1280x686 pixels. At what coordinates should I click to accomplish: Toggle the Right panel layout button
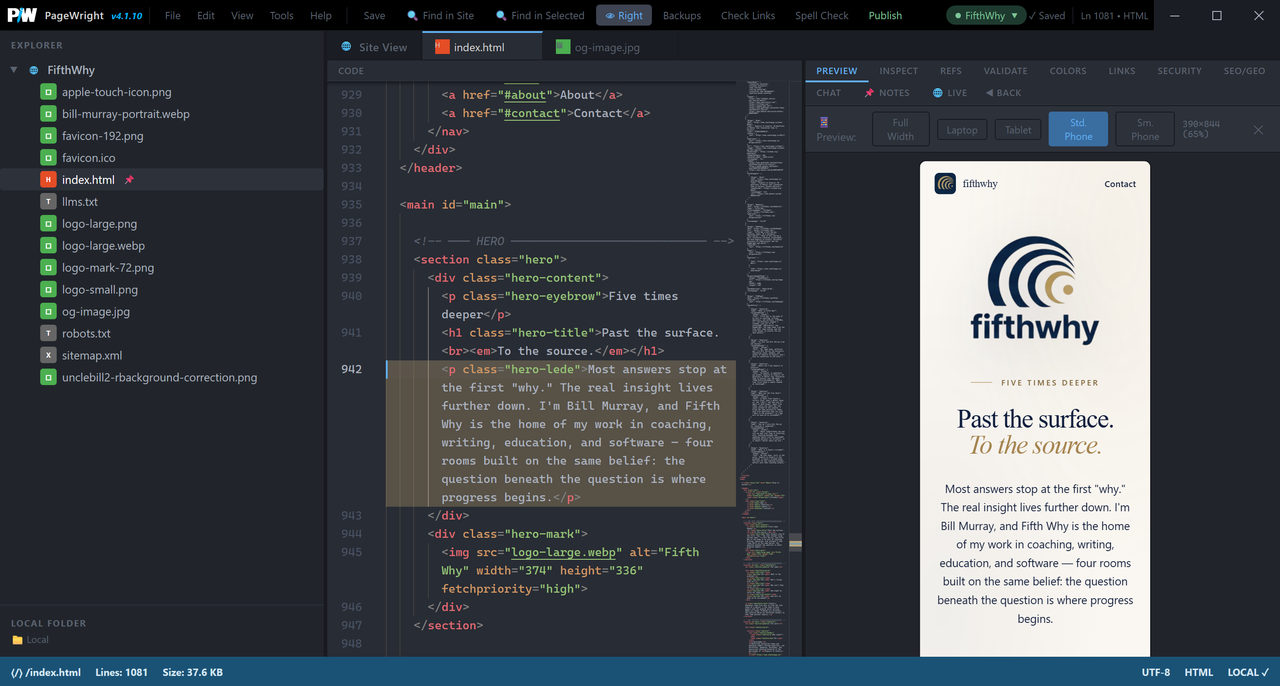(624, 16)
